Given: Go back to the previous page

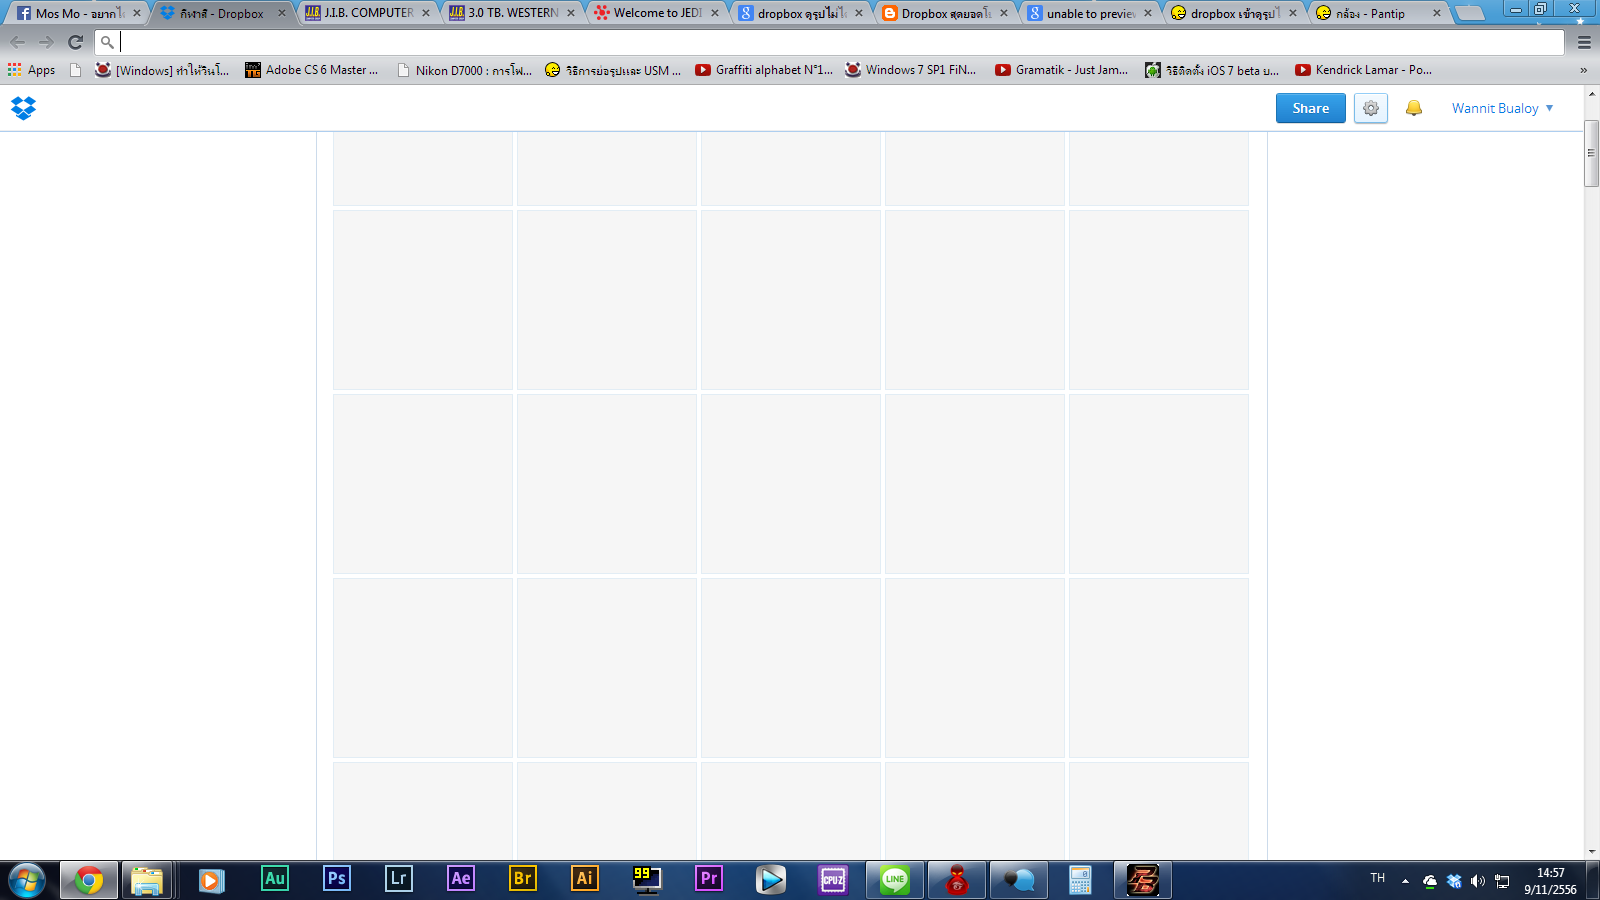Looking at the screenshot, I should click(18, 42).
